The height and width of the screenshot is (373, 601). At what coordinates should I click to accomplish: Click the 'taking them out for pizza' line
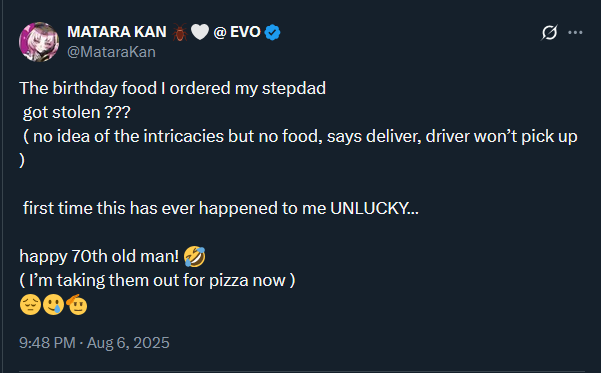coord(157,281)
